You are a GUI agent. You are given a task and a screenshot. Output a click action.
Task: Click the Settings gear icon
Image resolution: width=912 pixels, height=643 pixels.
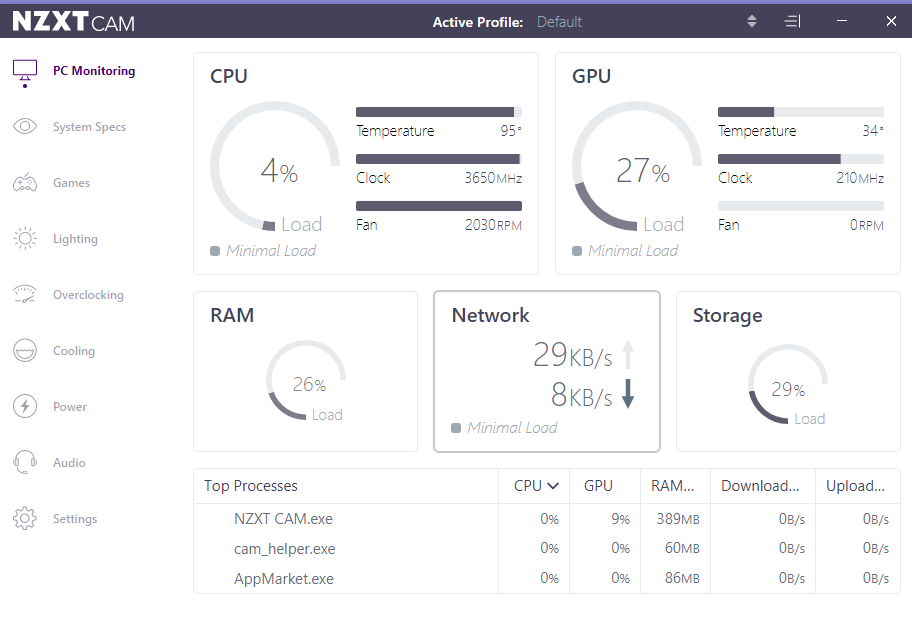click(25, 519)
